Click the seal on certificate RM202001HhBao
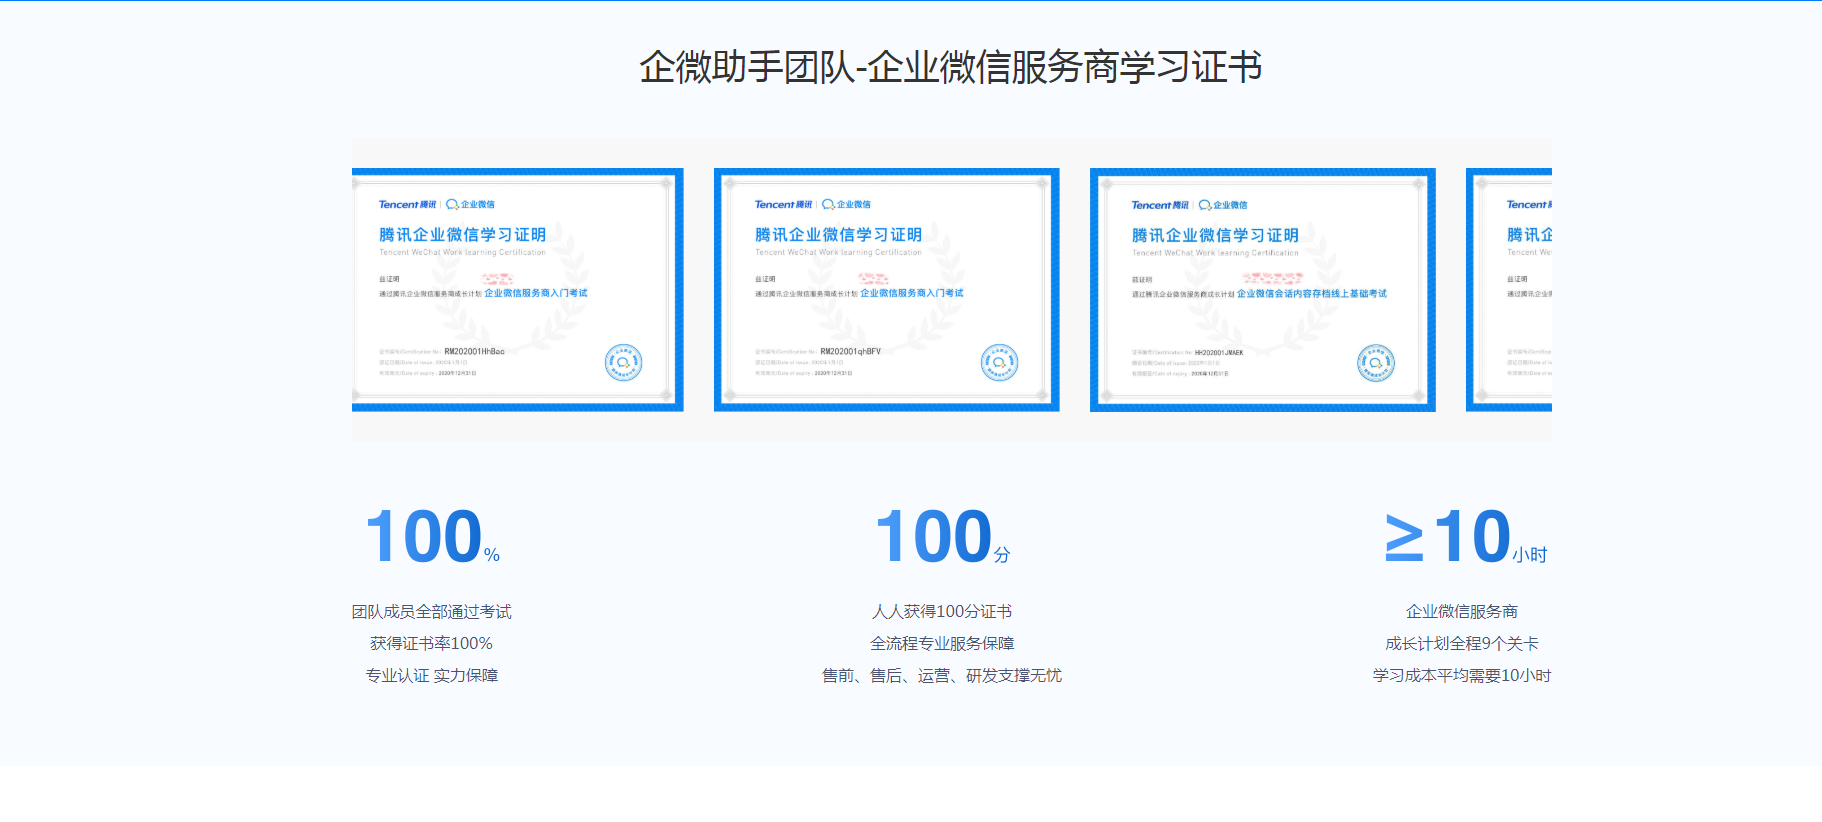 623,362
